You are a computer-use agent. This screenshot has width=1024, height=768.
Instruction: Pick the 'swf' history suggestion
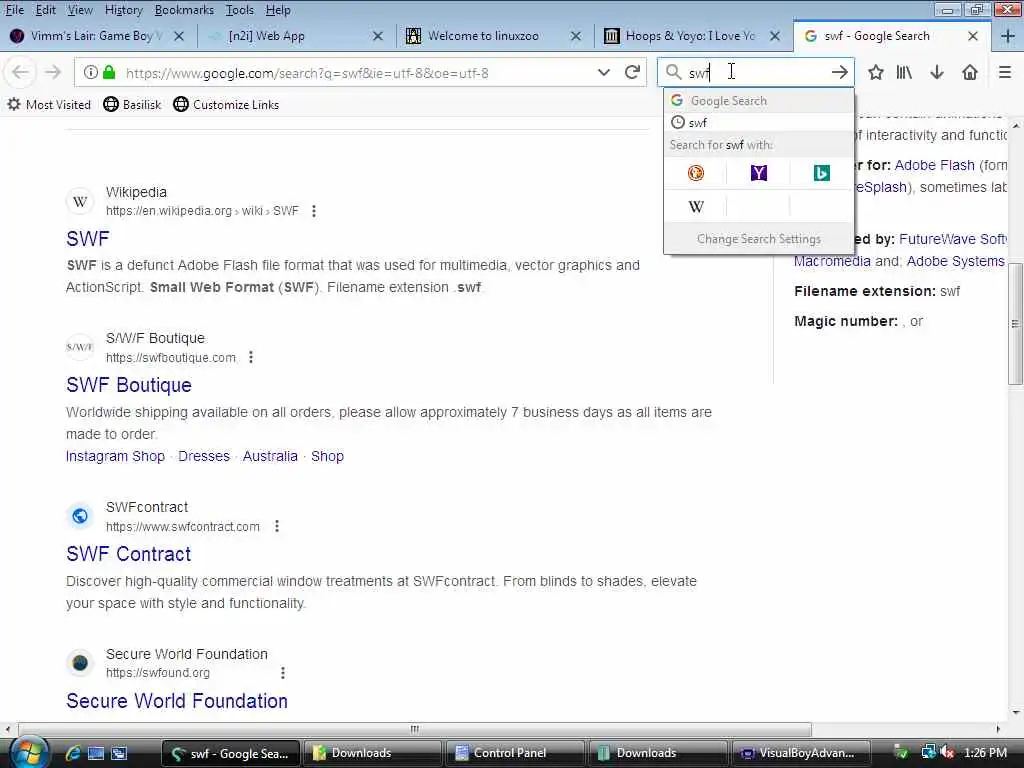click(759, 123)
